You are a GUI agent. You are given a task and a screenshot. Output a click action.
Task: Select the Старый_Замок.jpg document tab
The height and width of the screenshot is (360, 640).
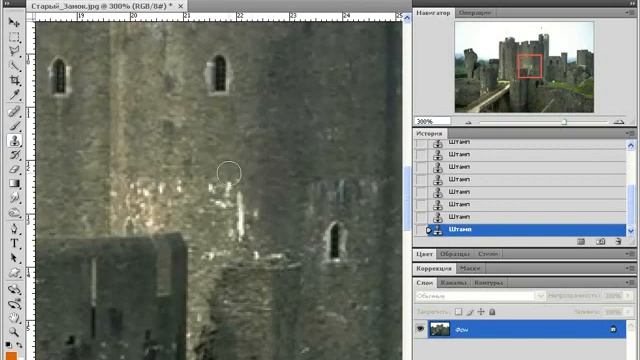click(102, 6)
